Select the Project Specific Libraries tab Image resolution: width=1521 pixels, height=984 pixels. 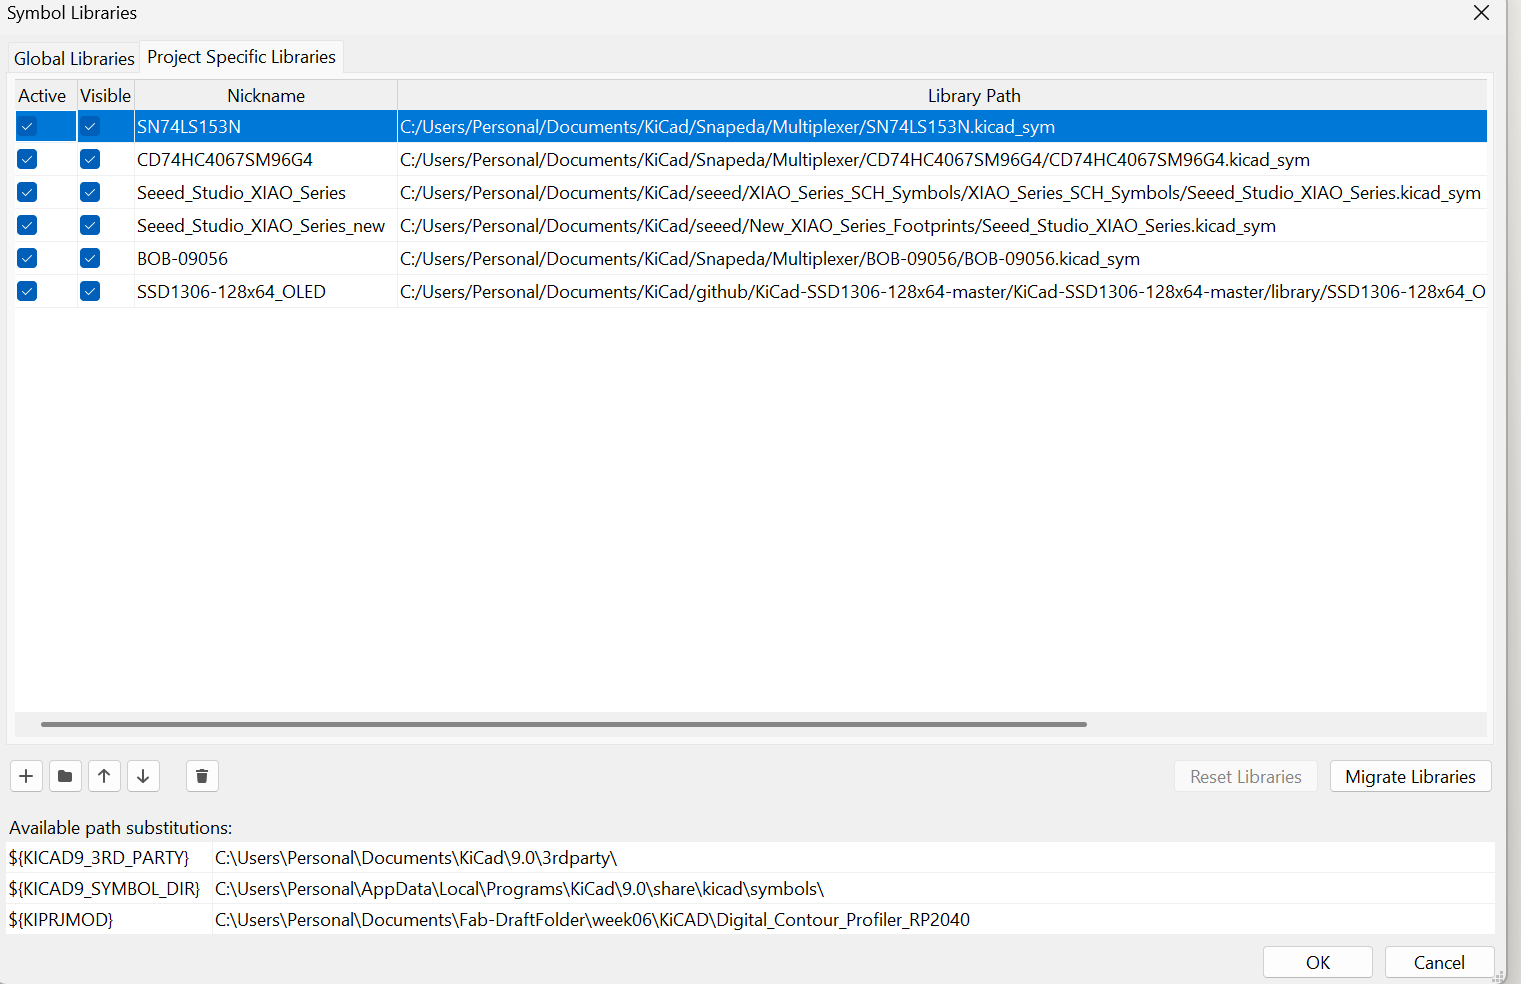[240, 57]
